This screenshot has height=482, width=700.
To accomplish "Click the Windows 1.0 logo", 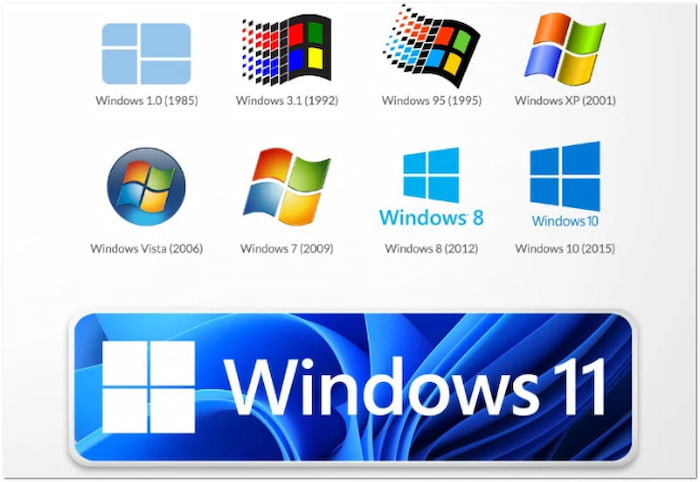I will (x=146, y=53).
